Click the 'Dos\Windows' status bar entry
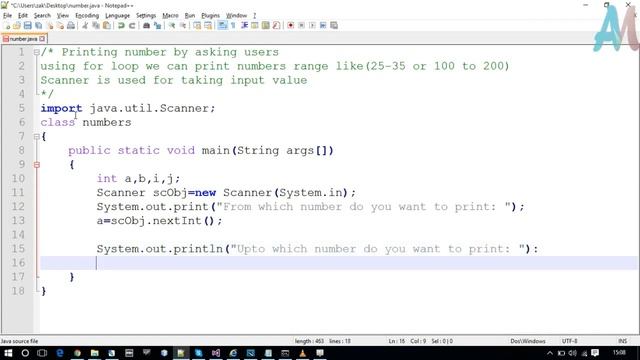This screenshot has height=360, width=640. (528, 341)
